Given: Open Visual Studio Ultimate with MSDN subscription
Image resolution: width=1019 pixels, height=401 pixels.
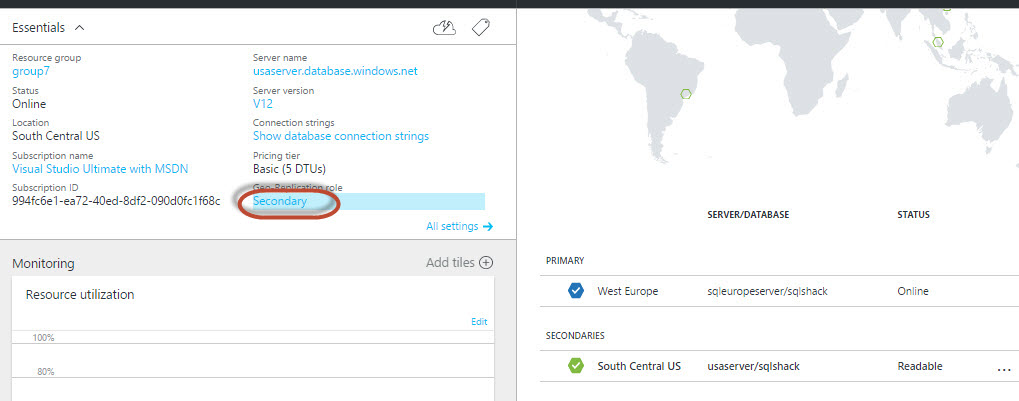Looking at the screenshot, I should coord(100,169).
